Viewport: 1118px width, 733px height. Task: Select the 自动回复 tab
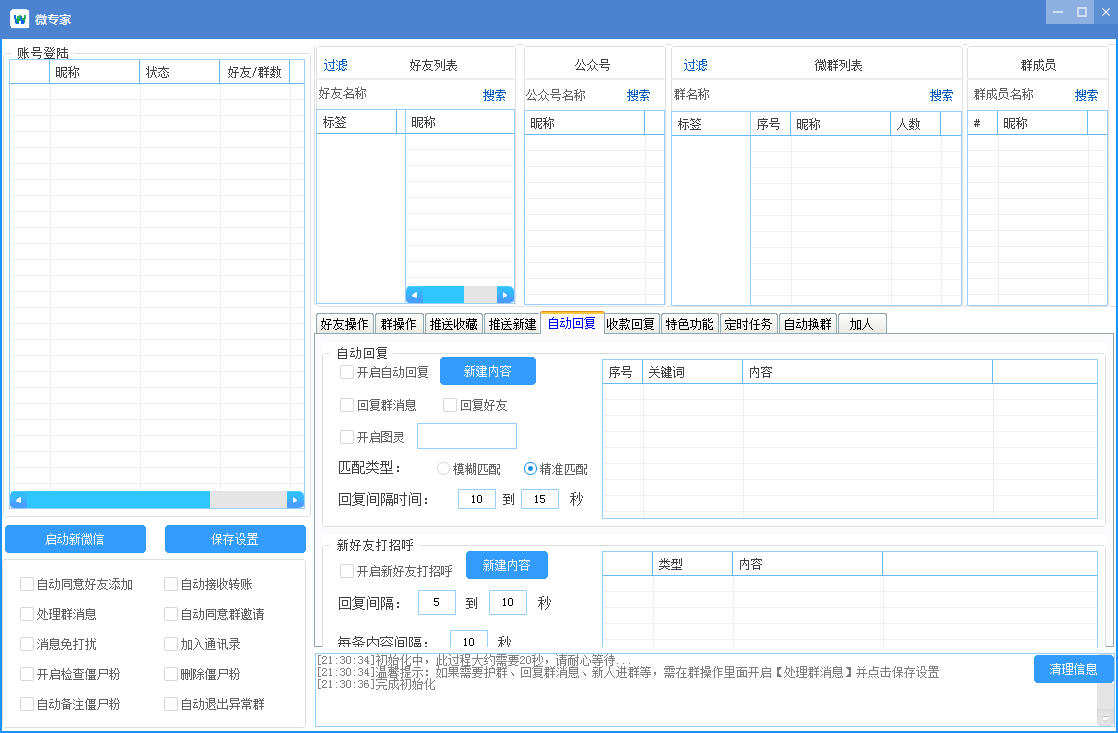point(572,323)
